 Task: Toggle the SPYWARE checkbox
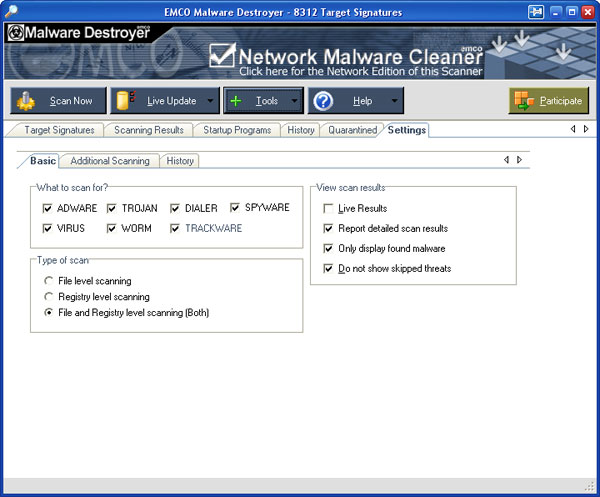(x=236, y=208)
